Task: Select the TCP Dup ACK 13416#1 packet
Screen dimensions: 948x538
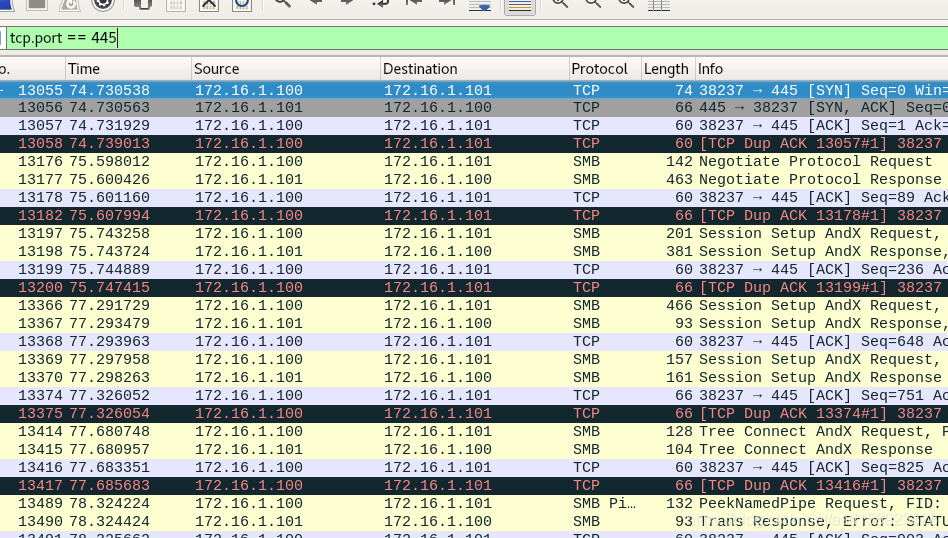Action: (x=474, y=485)
